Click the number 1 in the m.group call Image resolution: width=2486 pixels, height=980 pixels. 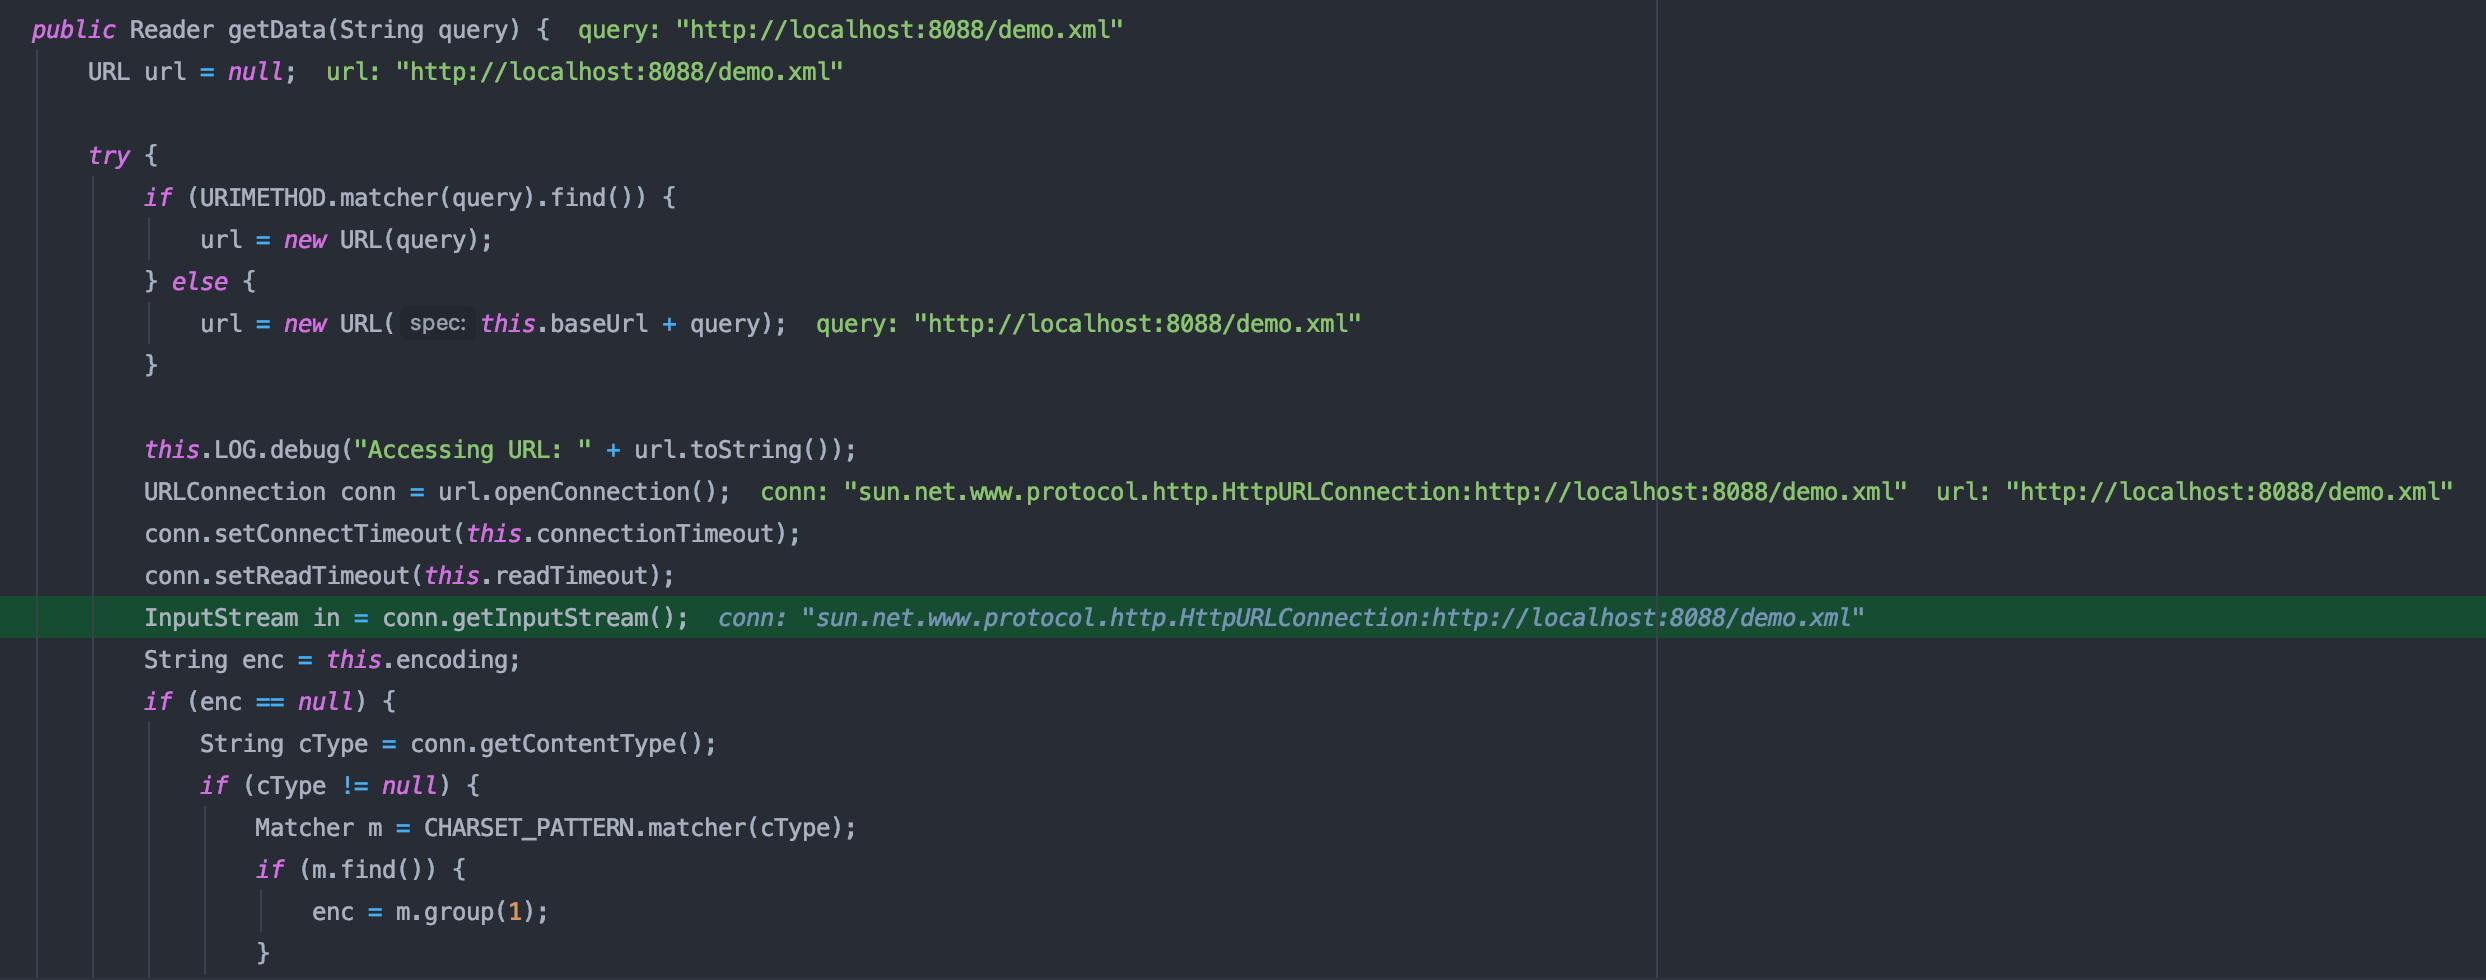click(515, 912)
